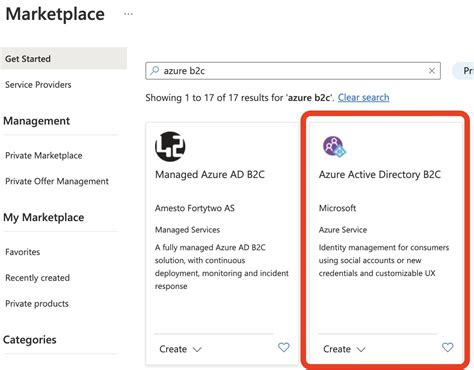Expand Create dropdown on Azure Active Directory B2C
Viewport: 474px width, 370px height.
pyautogui.click(x=344, y=349)
